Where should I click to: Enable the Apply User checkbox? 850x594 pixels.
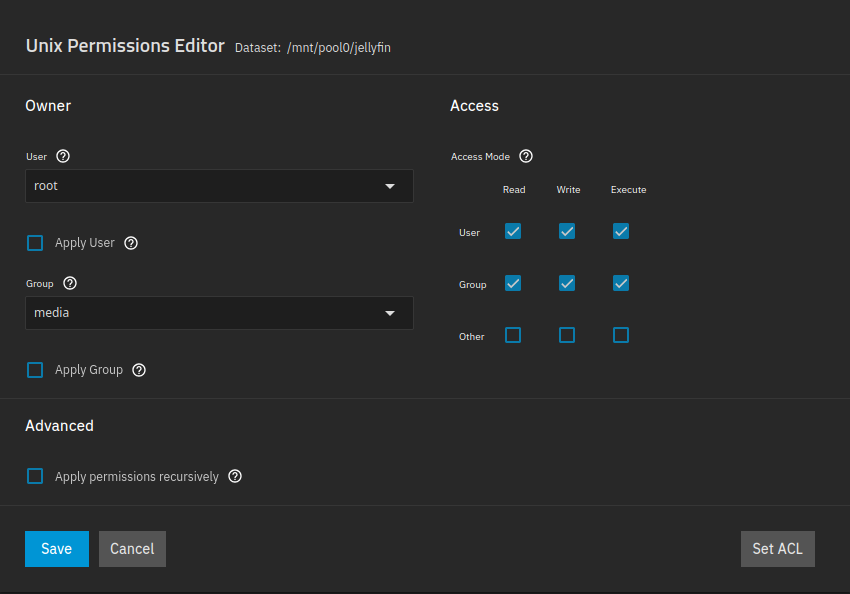[x=35, y=243]
